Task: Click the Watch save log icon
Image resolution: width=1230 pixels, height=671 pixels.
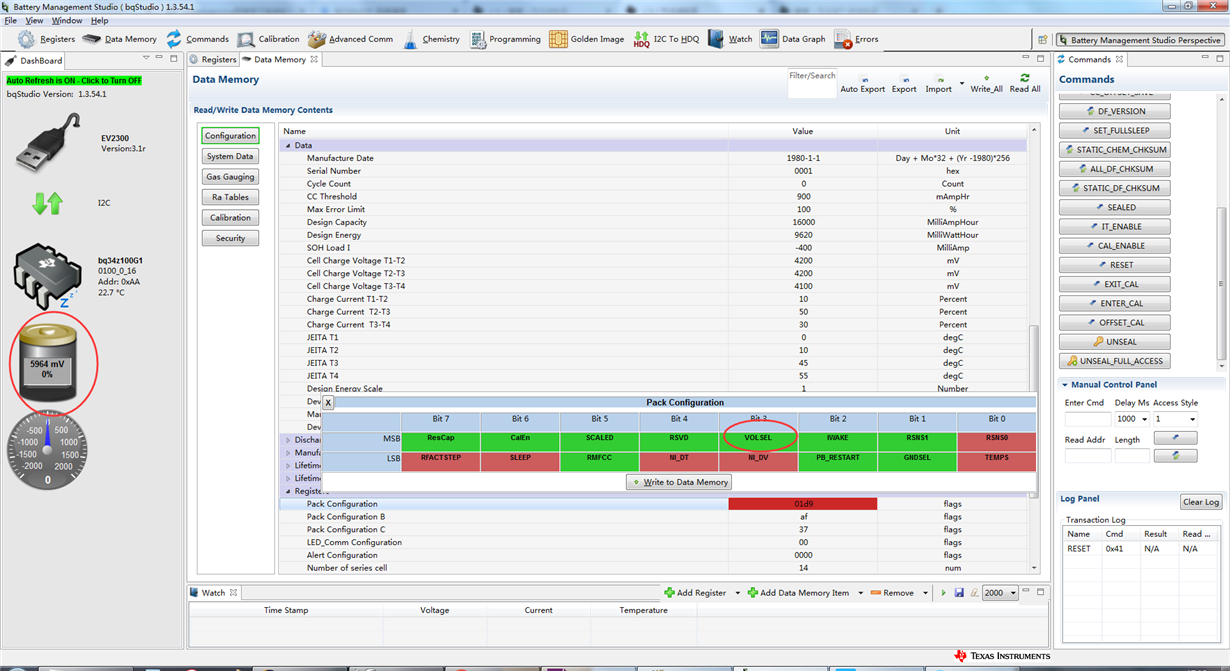Action: 959,593
